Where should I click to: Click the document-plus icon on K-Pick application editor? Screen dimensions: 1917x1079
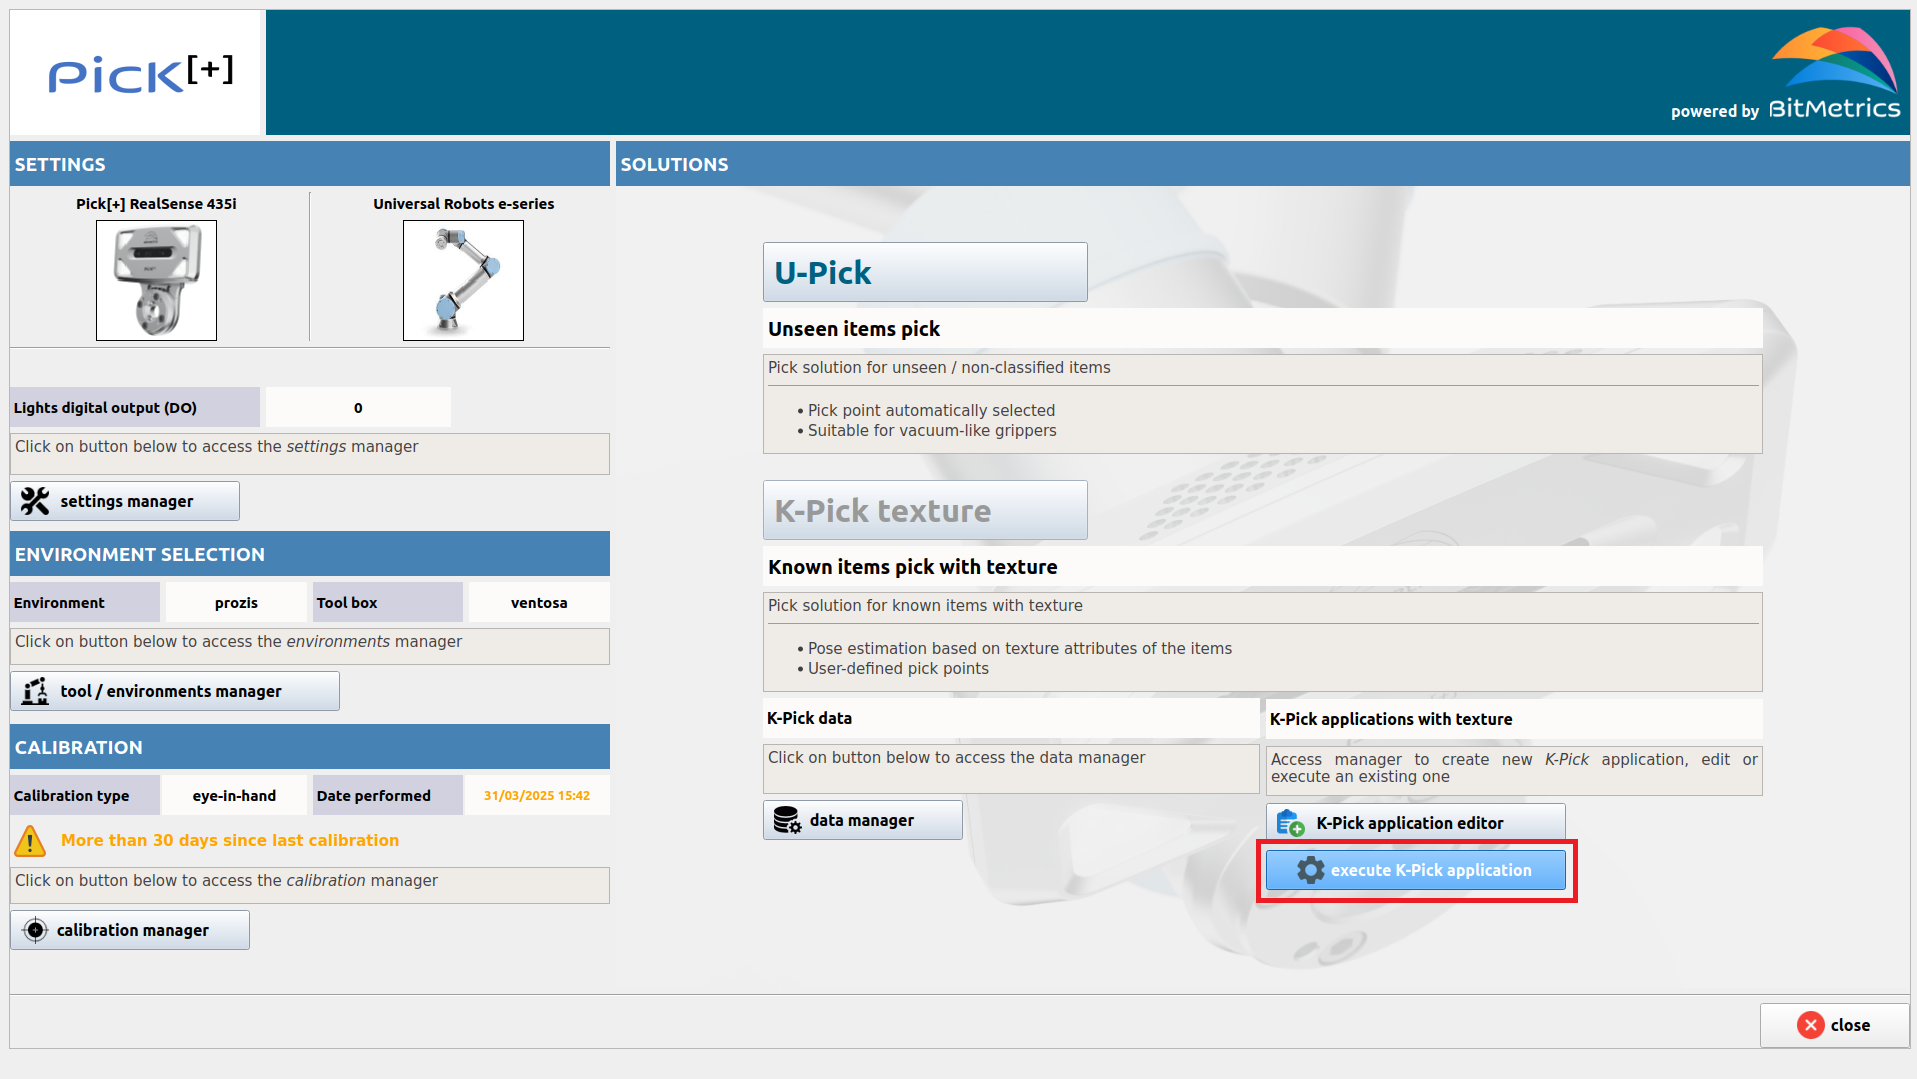(x=1290, y=823)
